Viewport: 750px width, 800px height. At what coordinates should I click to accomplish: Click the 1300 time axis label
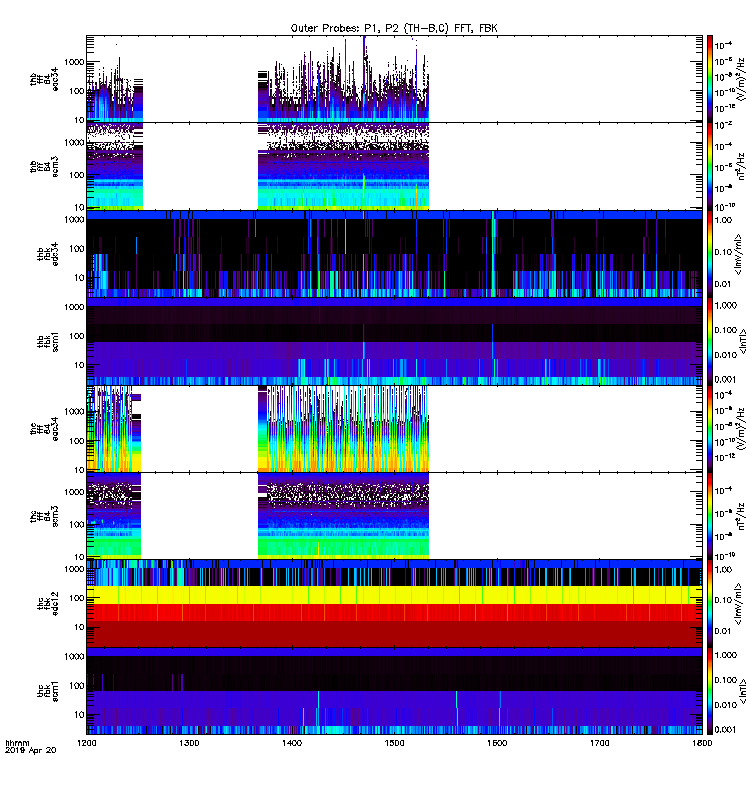click(189, 743)
